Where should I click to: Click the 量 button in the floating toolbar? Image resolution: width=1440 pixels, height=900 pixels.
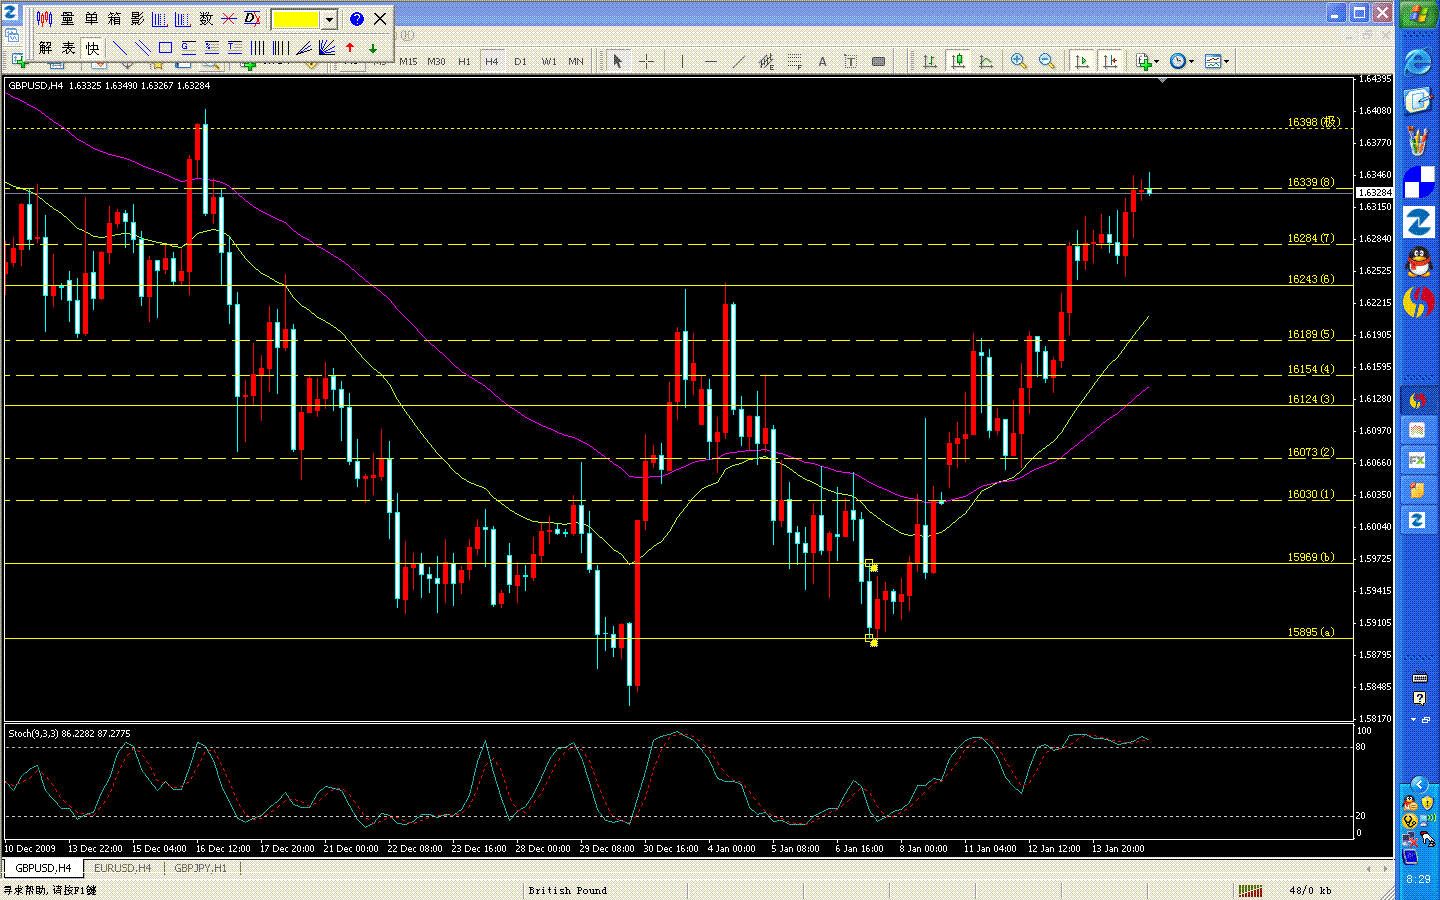[x=68, y=19]
